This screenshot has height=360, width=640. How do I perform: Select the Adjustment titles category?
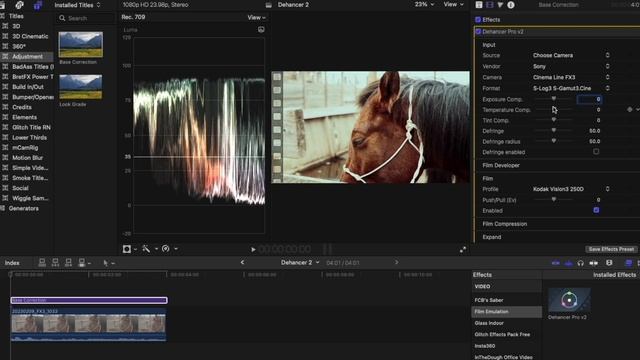tap(27, 56)
